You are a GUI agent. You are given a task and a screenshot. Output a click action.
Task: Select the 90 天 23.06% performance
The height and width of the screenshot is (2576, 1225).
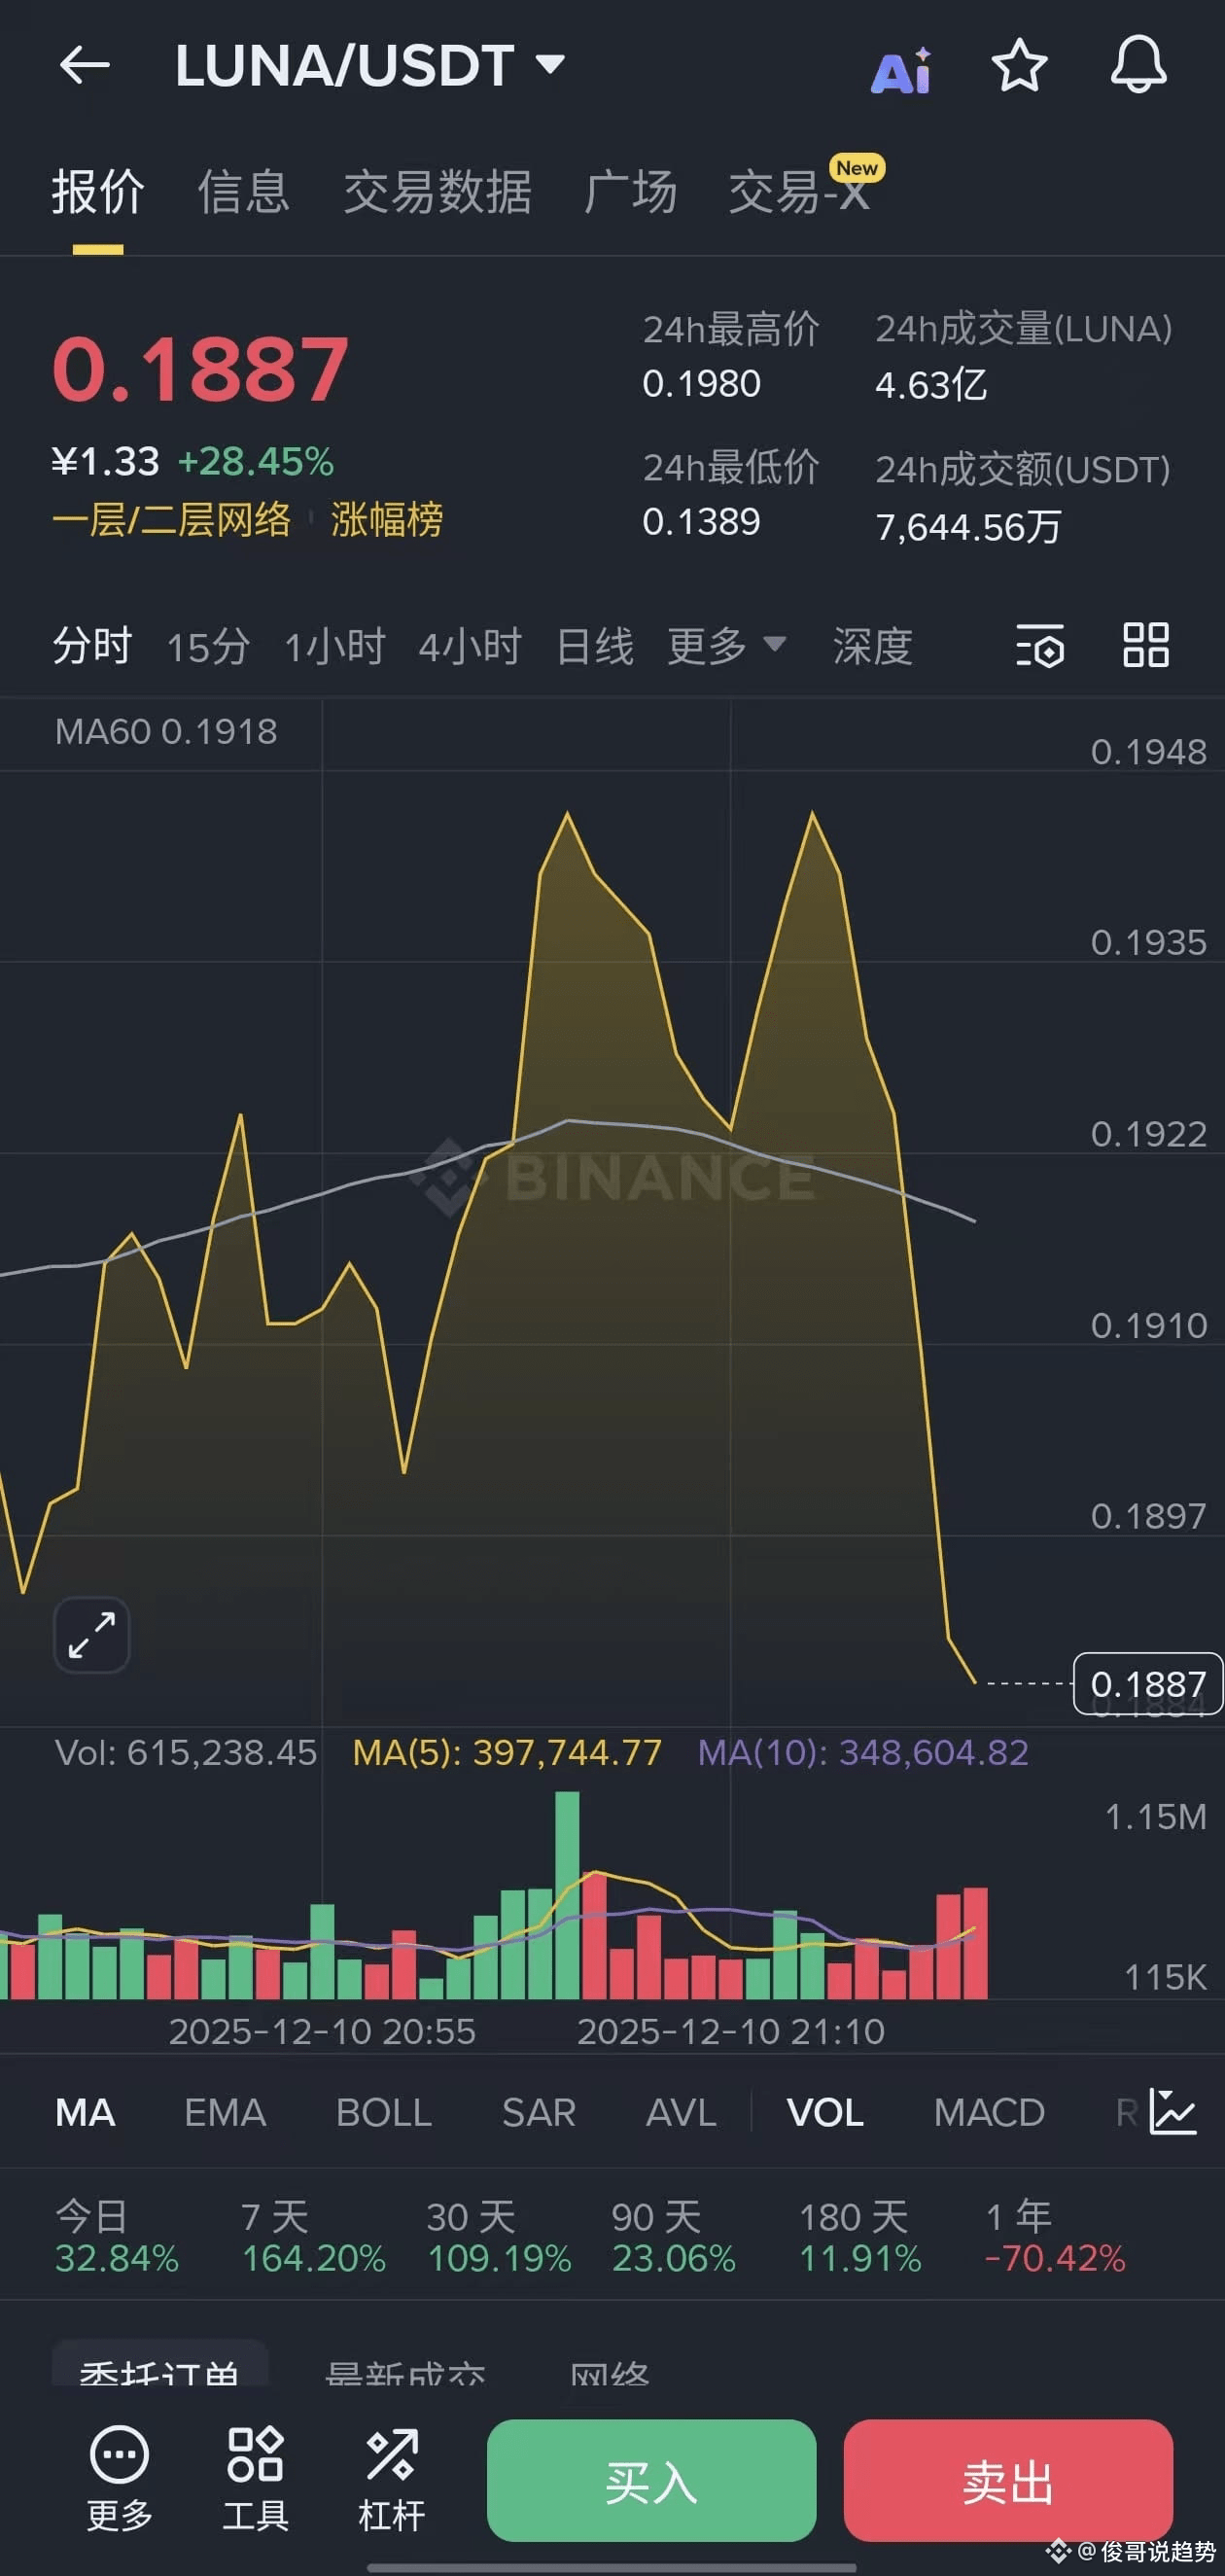(674, 2236)
